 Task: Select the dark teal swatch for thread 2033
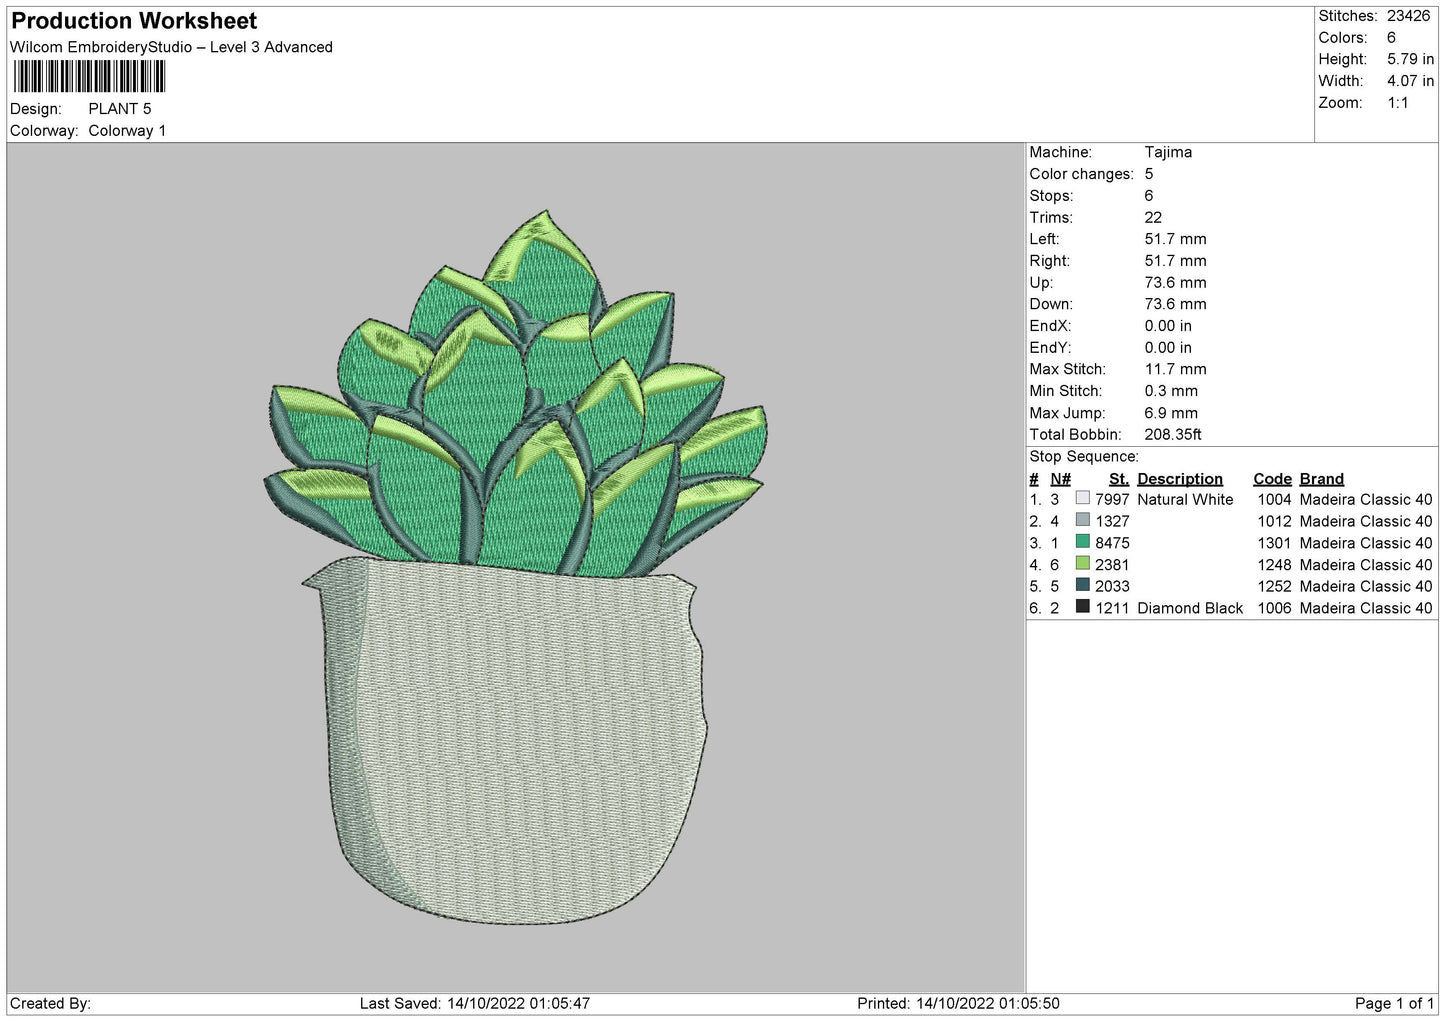1082,585
